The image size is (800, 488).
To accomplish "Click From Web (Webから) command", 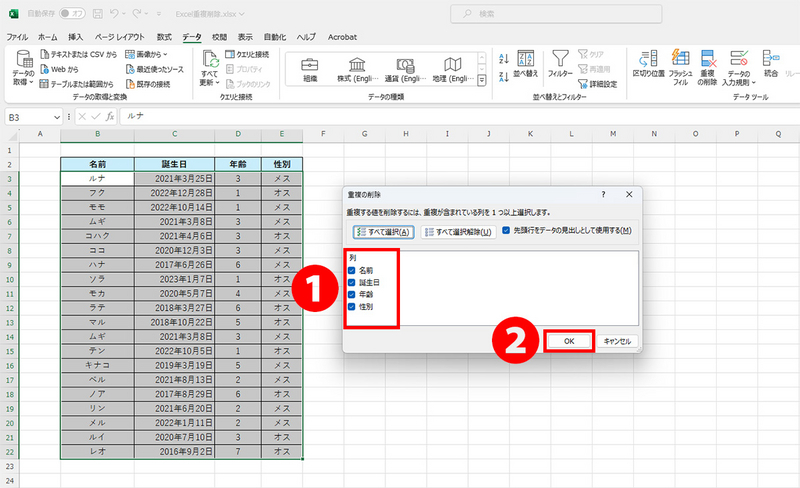I will tap(59, 69).
